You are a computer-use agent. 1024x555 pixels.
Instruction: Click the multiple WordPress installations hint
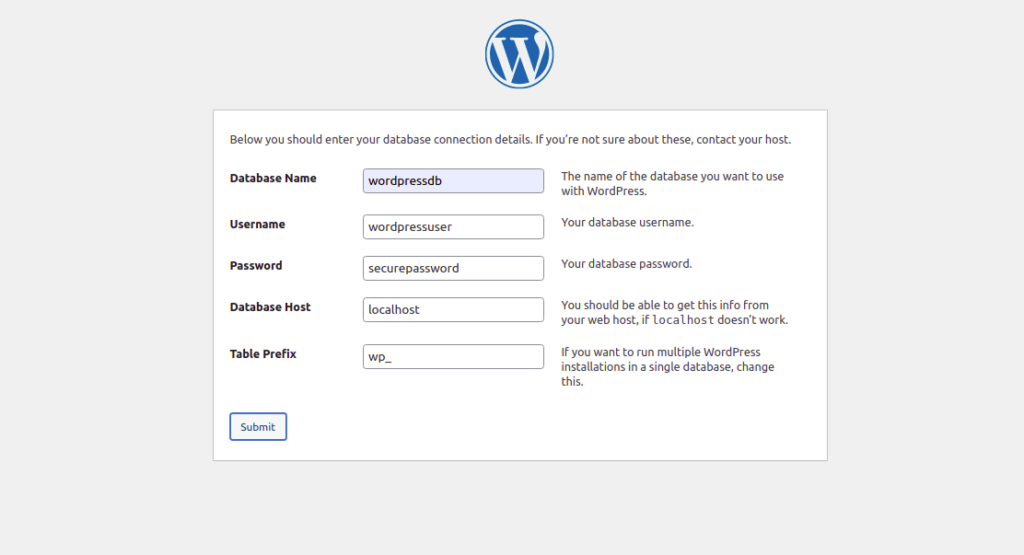(x=667, y=366)
